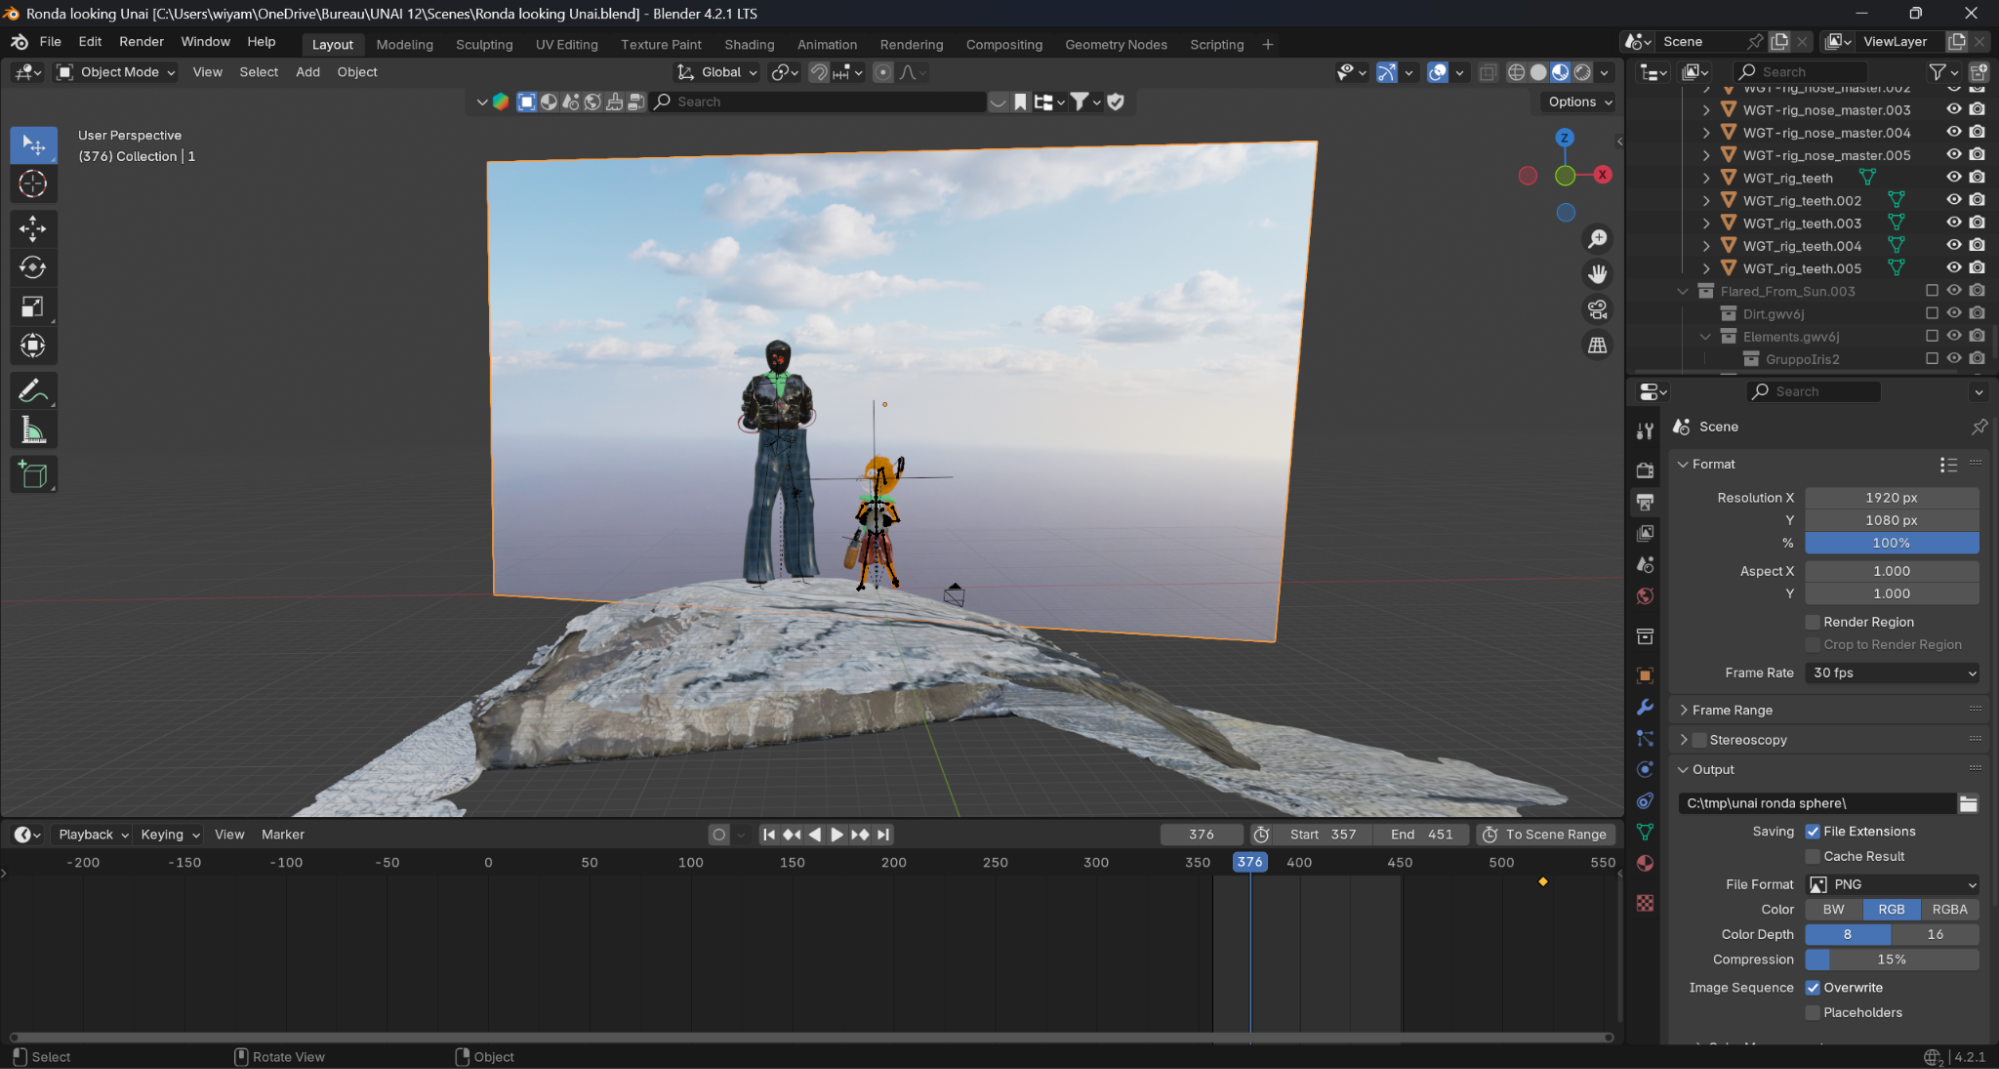Screen dimensions: 1999x1069
Task: Enable the Render Region checkbox
Action: [1812, 622]
